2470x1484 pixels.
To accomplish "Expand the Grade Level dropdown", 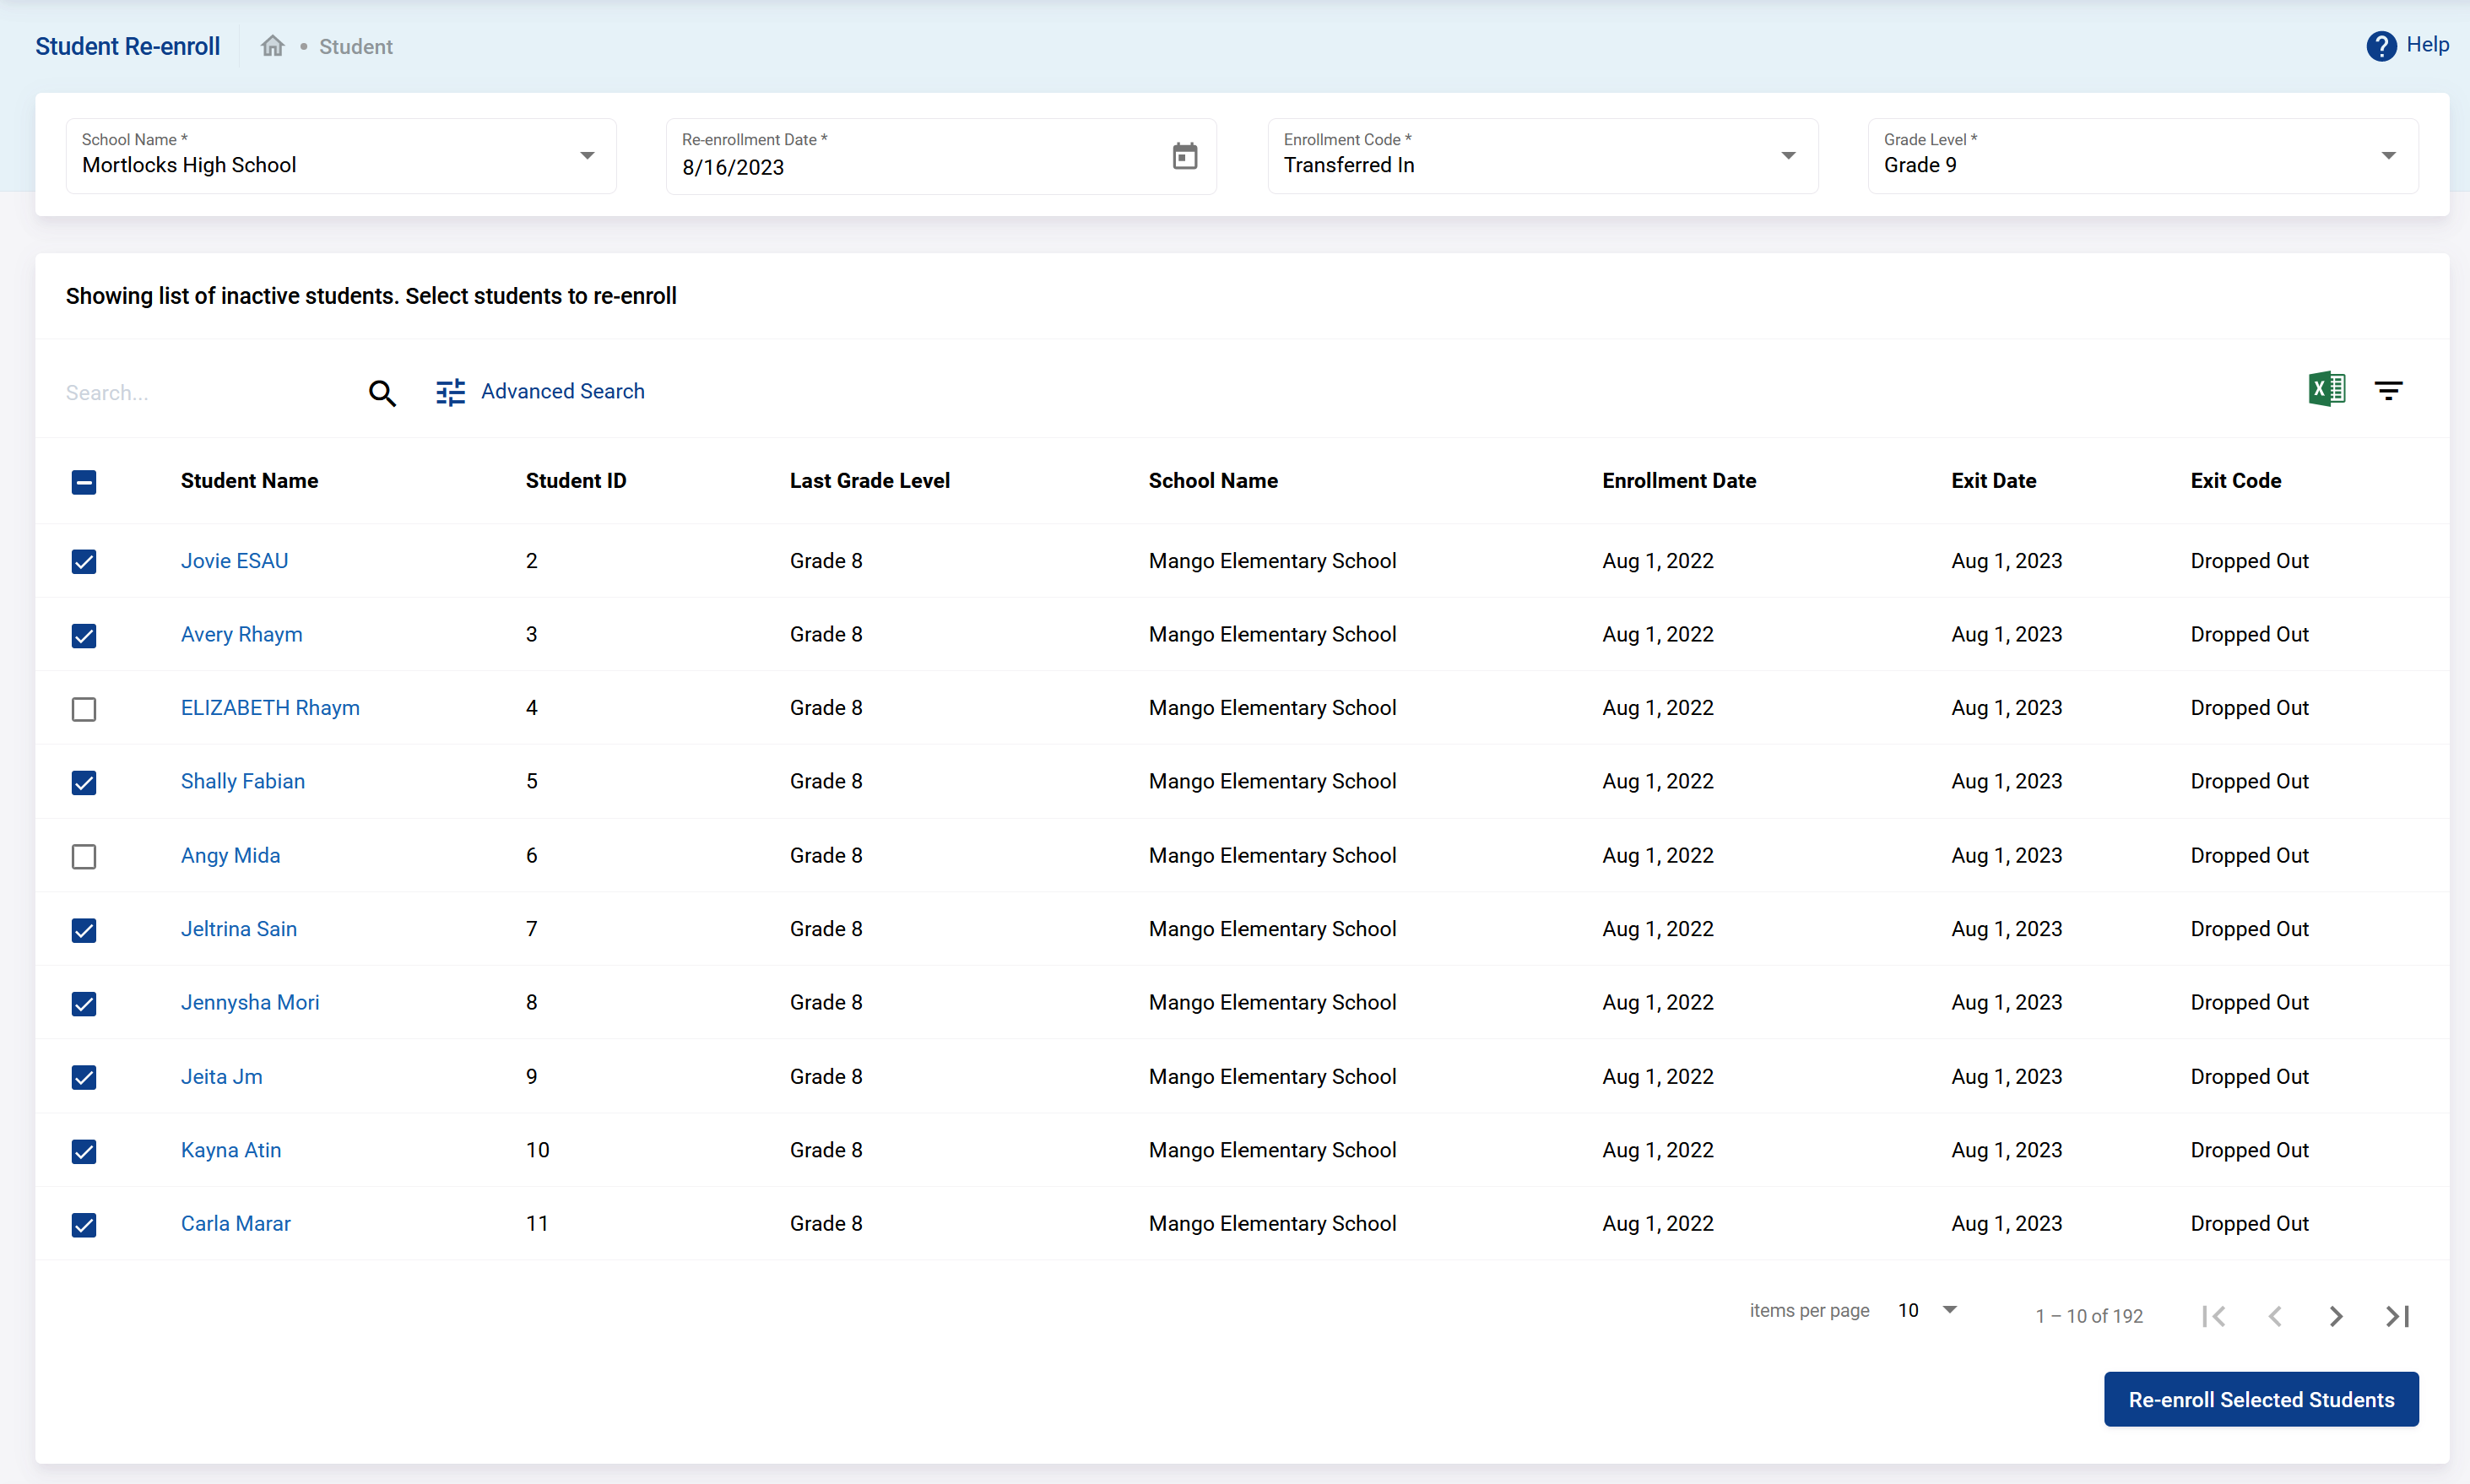I will coord(2388,156).
